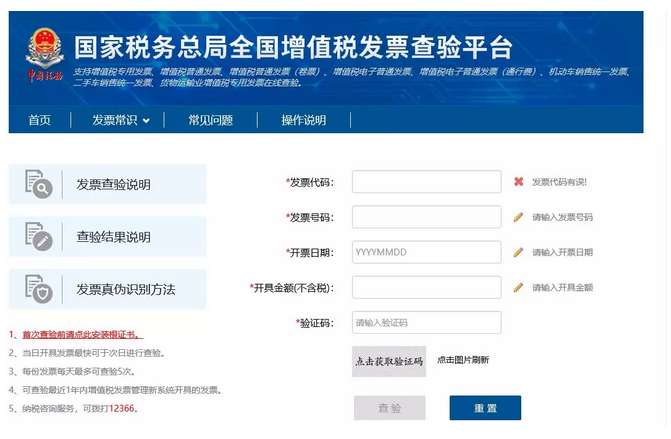Click the 发票代码有误! error message

click(559, 182)
